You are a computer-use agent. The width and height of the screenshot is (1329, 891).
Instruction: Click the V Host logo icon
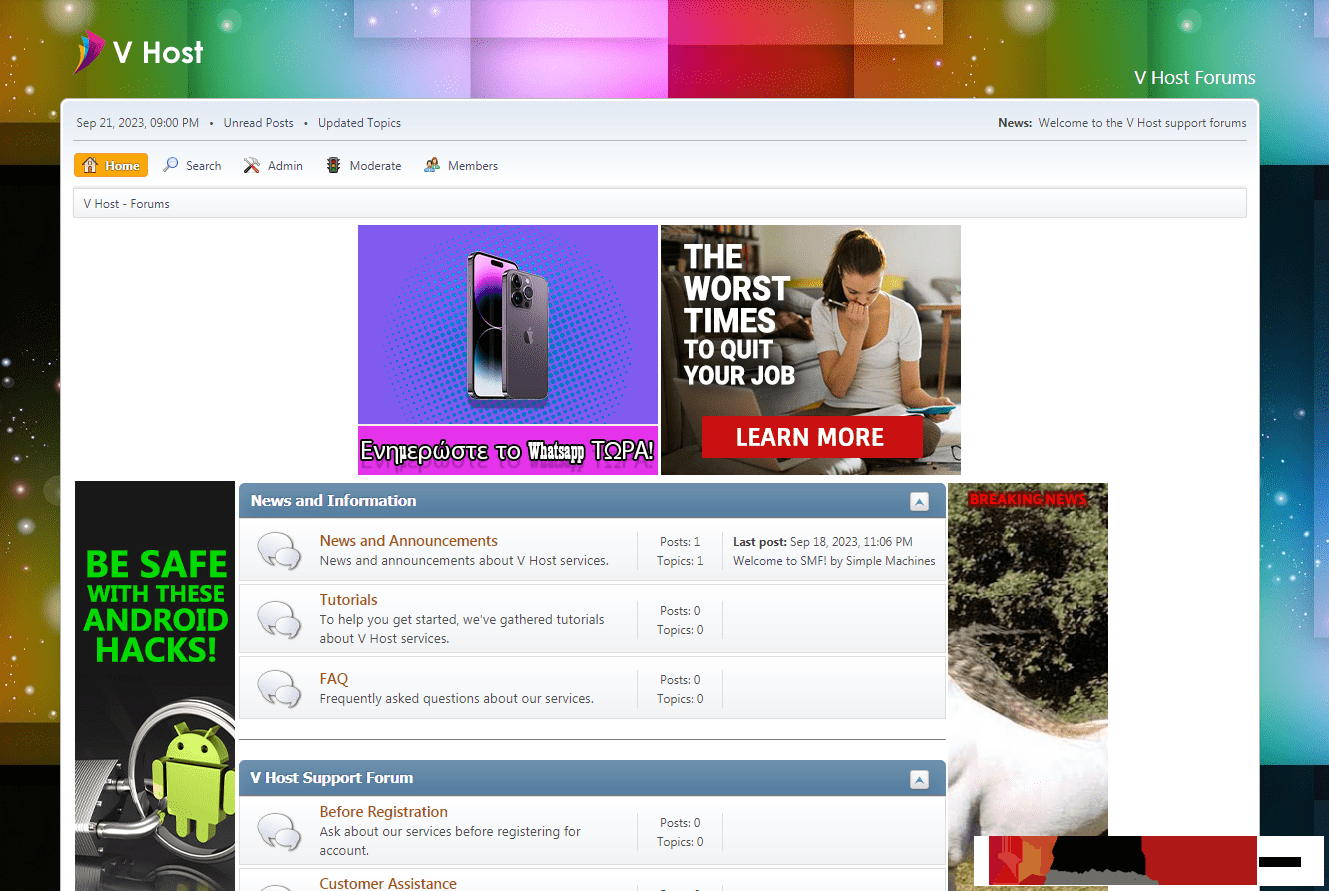[x=90, y=52]
